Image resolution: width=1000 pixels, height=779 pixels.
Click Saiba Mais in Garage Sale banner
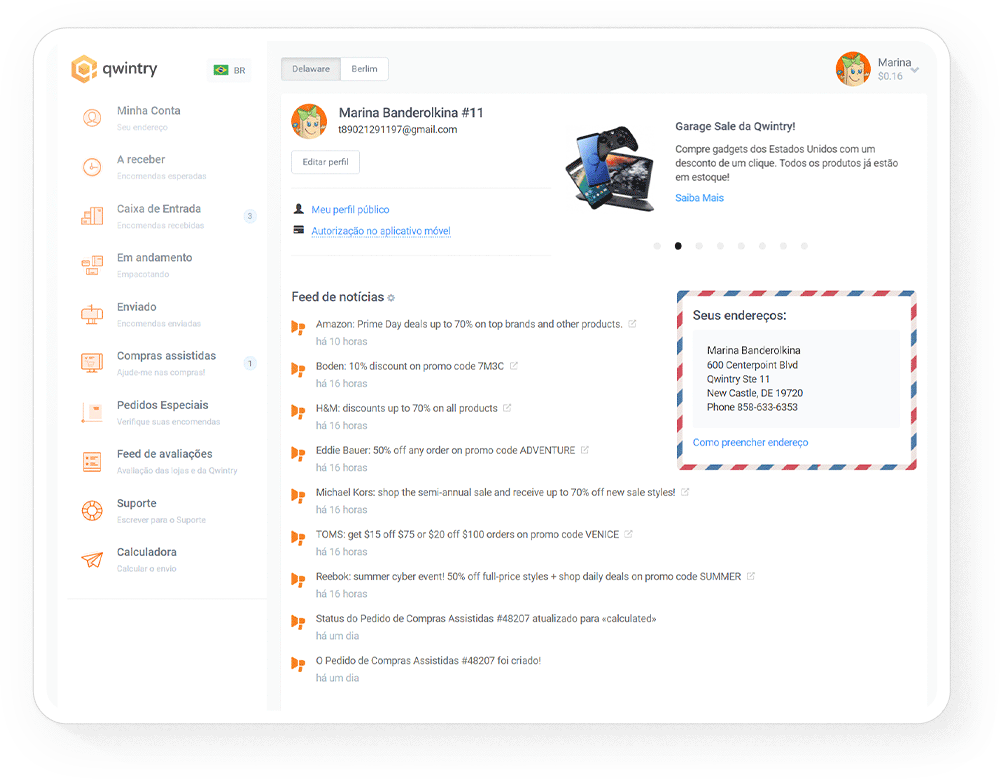pos(699,198)
